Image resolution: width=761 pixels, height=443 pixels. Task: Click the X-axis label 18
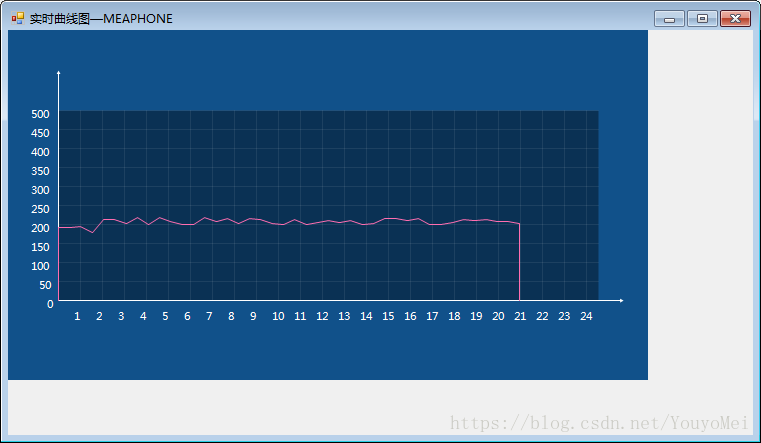454,316
